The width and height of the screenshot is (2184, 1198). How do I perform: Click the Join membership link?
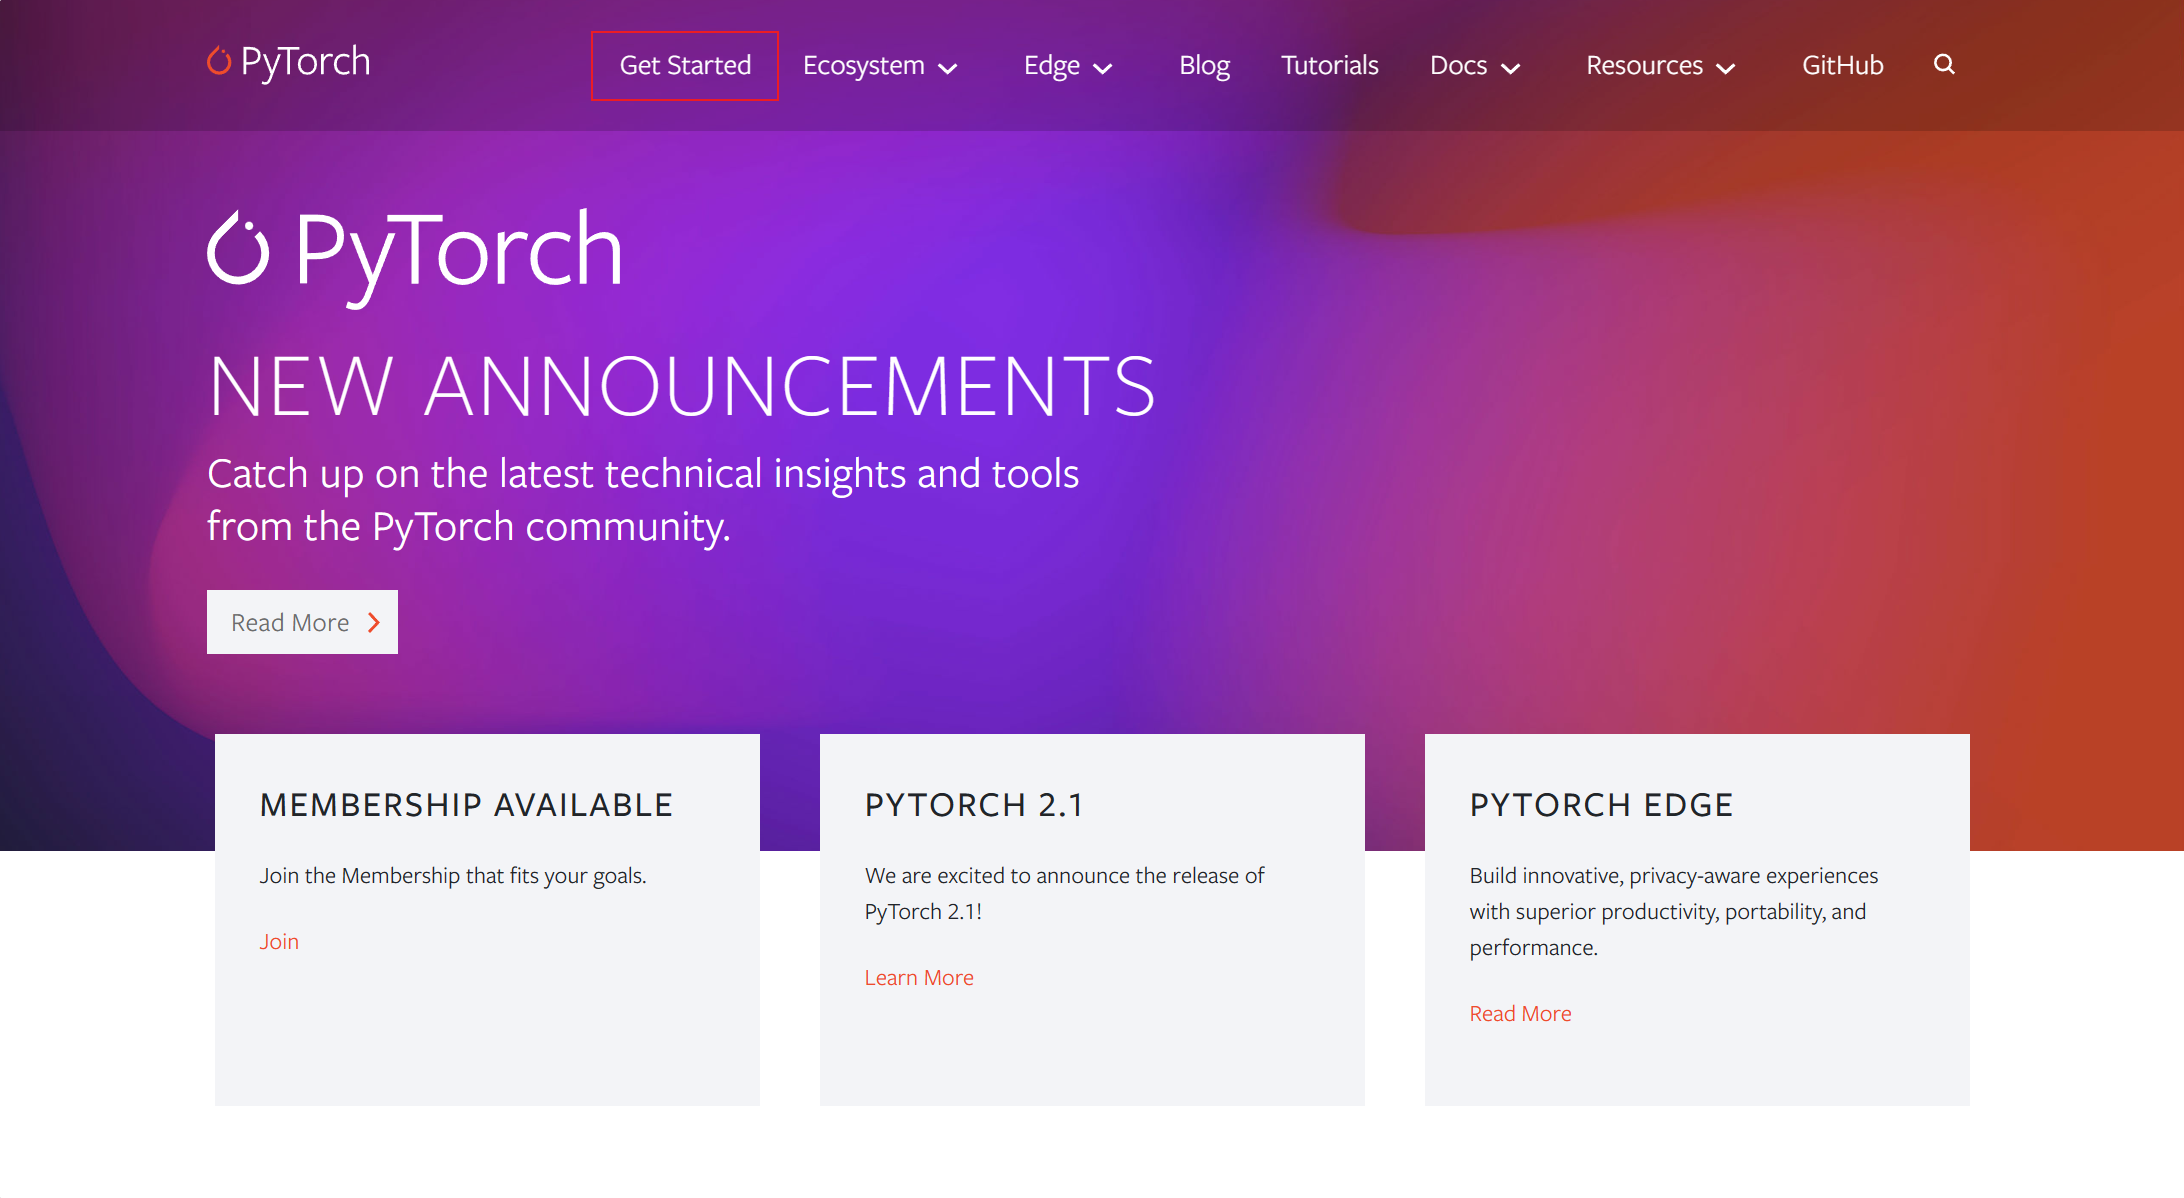pos(279,941)
